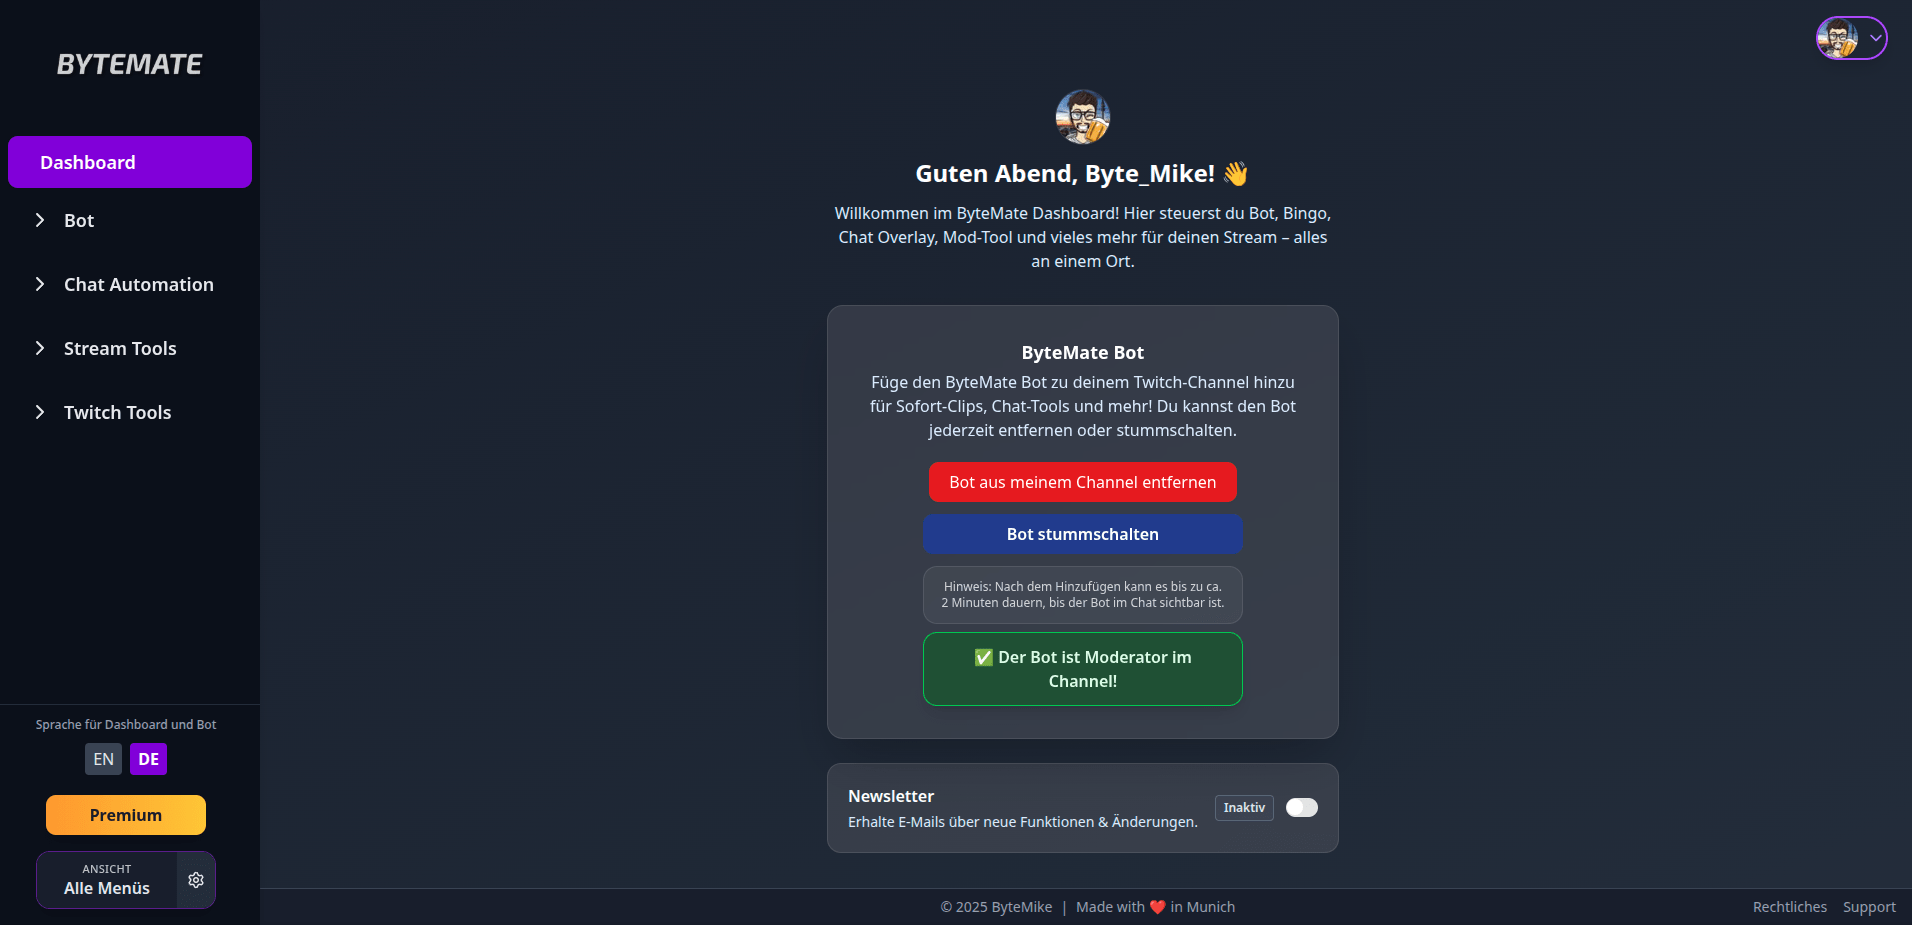Expand the Twitch Tools section
The width and height of the screenshot is (1912, 925).
click(x=116, y=412)
